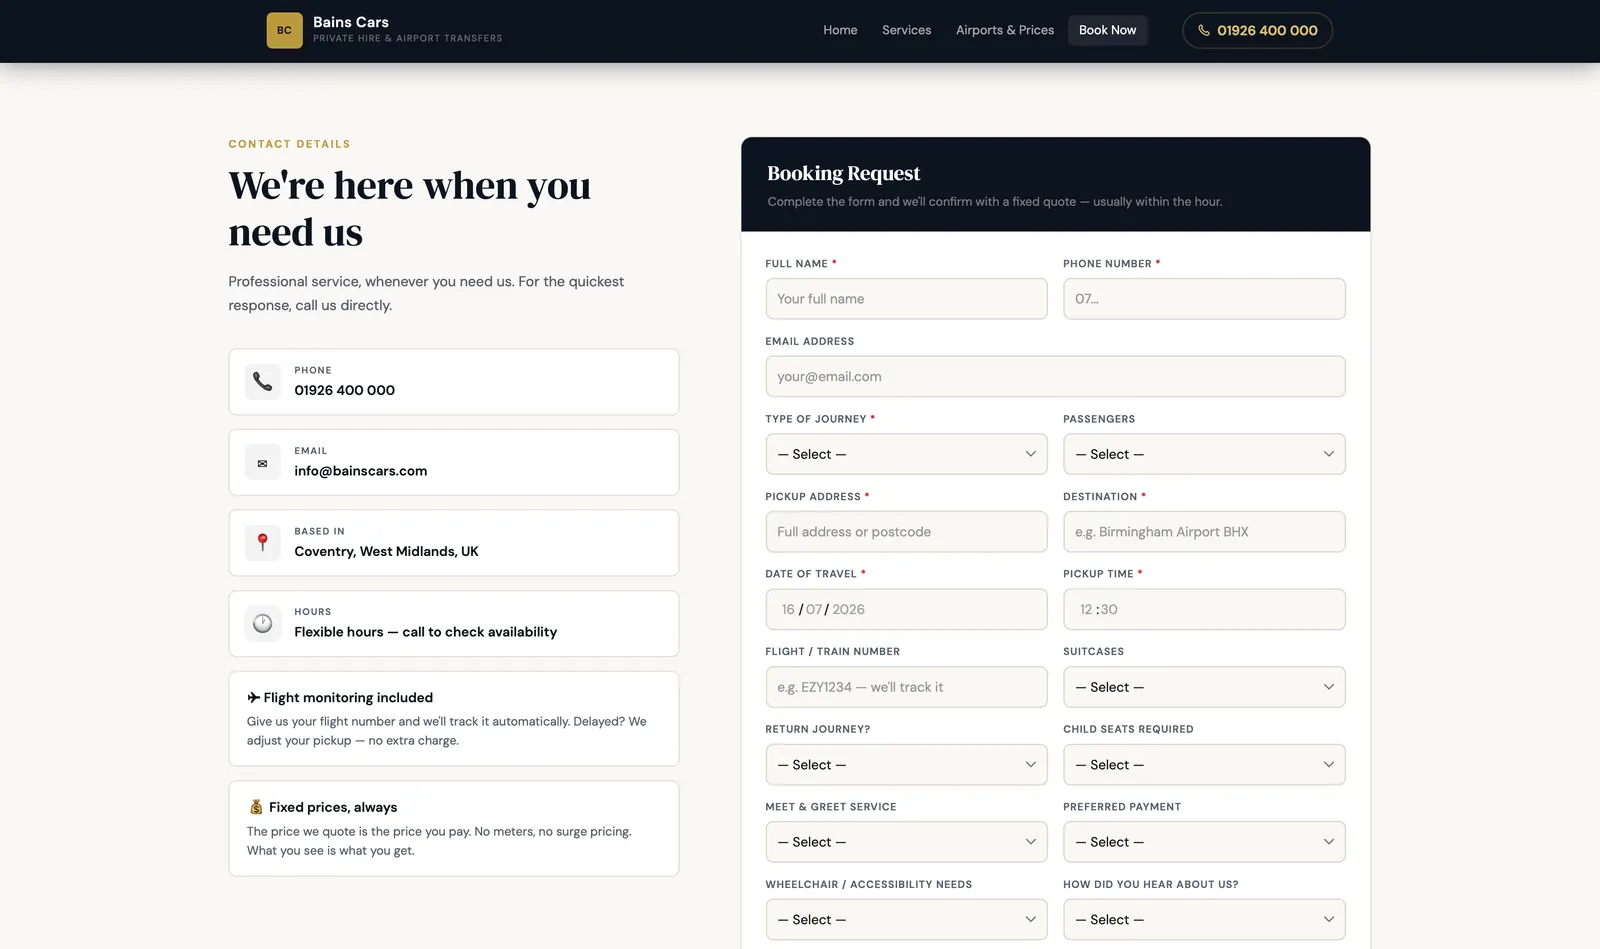Click the Full Name input field

pos(906,299)
